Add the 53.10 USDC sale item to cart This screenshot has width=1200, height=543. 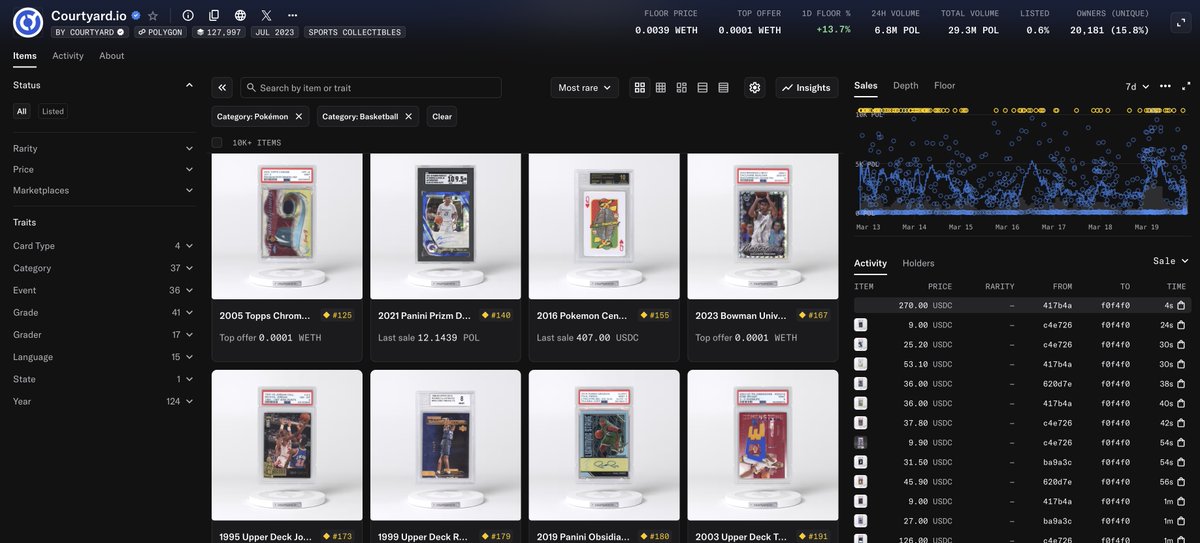[x=1181, y=364]
